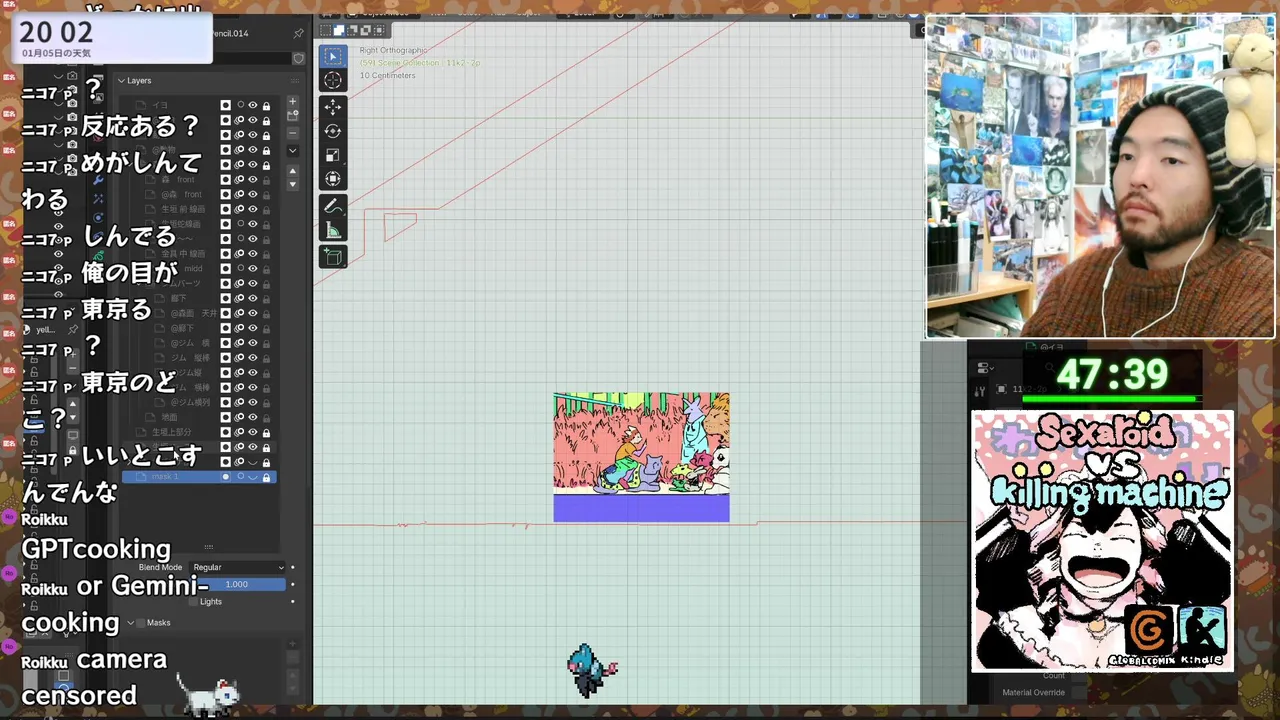Toggle the lock on the mask 1 layer
Screen dimensions: 1280x720
tap(266, 477)
